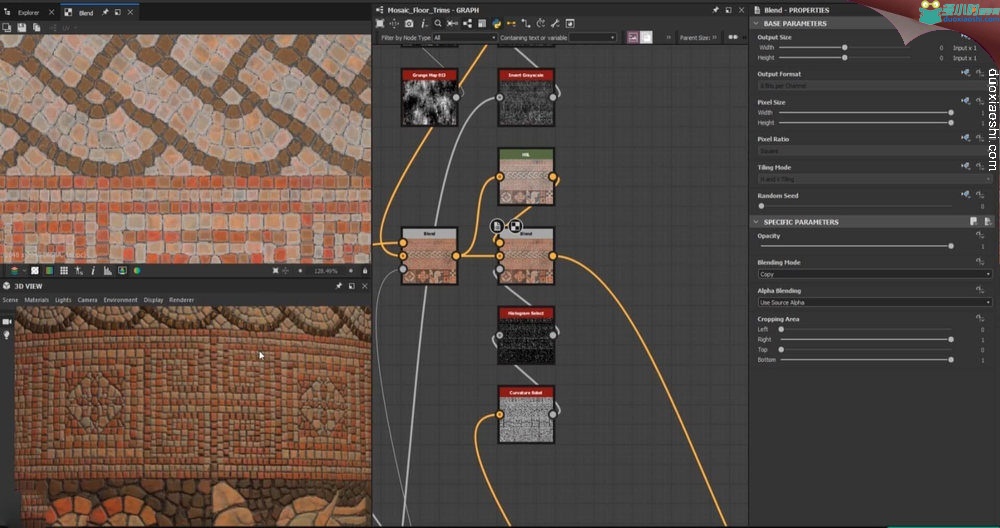Open histogram icon in 2D view bottom bar
The width and height of the screenshot is (1000, 528).
(107, 271)
